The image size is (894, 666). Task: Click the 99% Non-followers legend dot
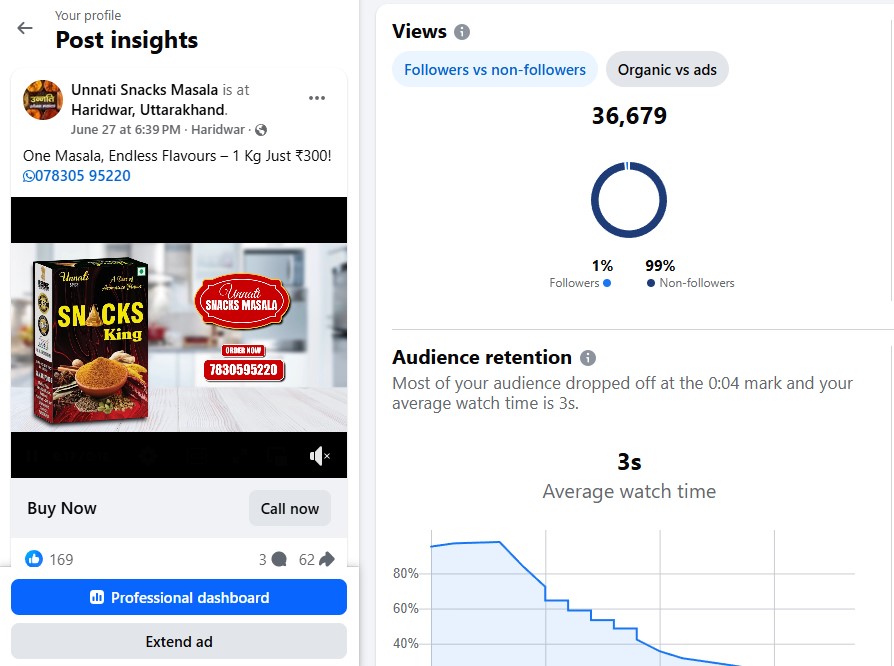pyautogui.click(x=651, y=283)
